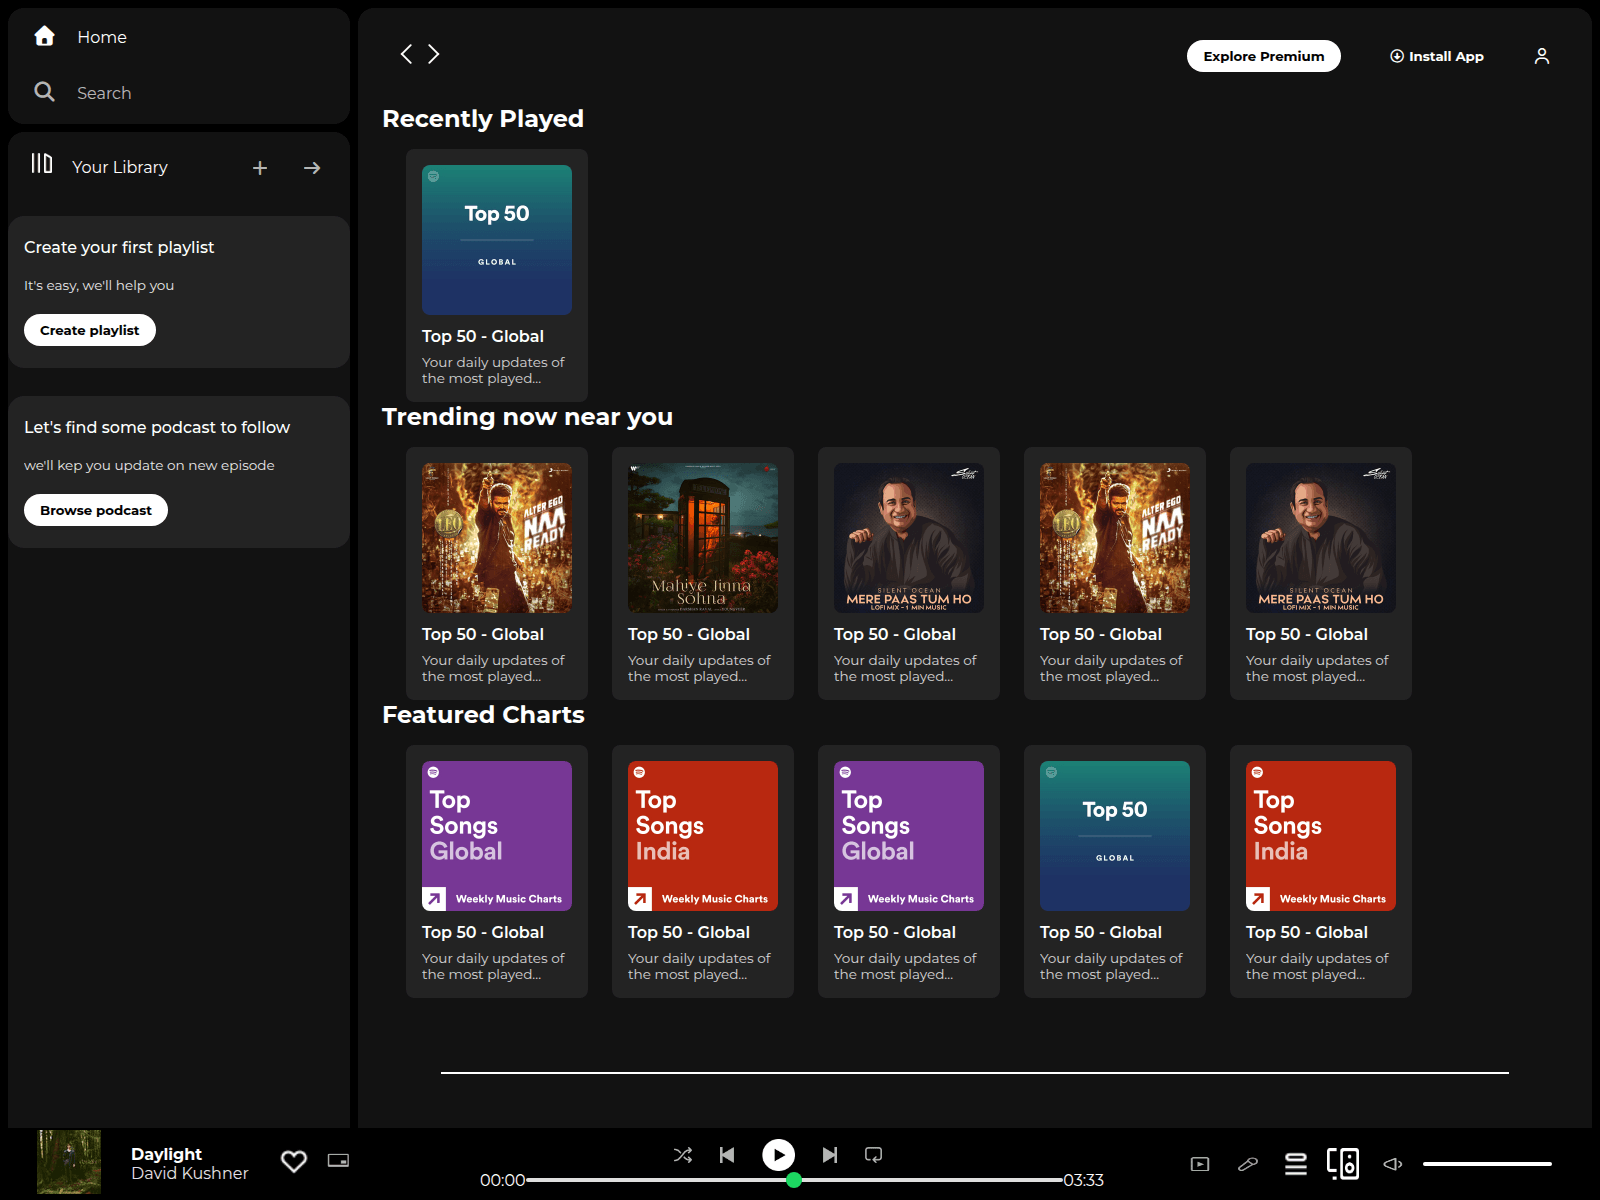1600x1200 pixels.
Task: Click 'Create your first playlist' text
Action: (119, 247)
